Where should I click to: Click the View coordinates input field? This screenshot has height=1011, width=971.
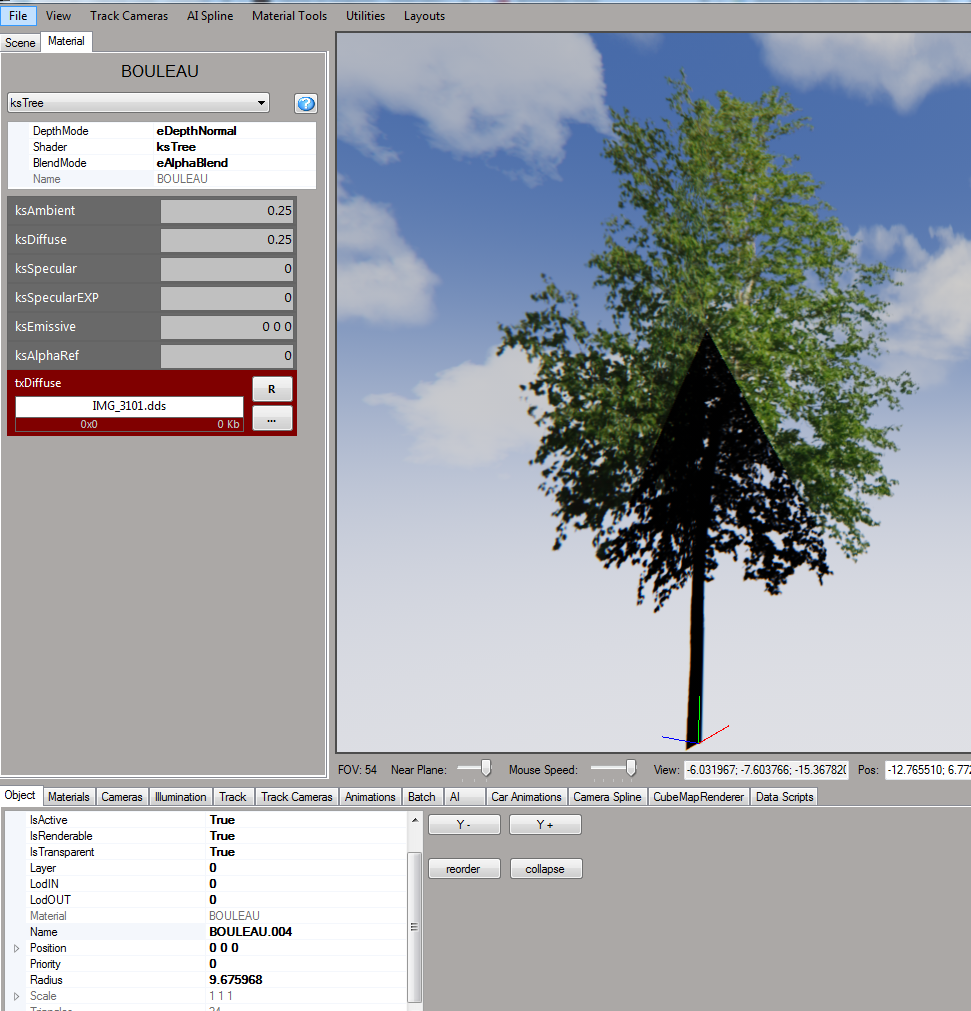pyautogui.click(x=765, y=770)
